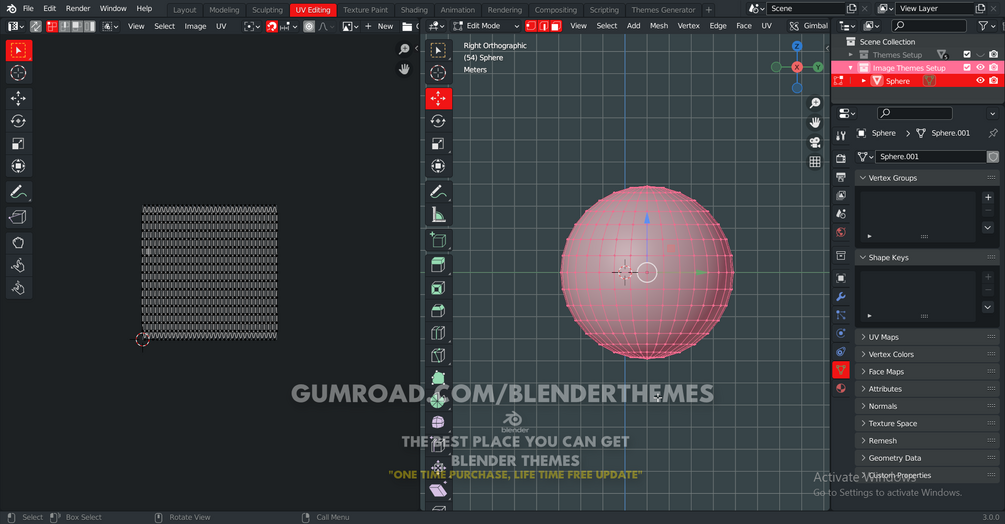Click the Sphere.001 mesh name field
Image resolution: width=1005 pixels, height=524 pixels.
tap(931, 156)
